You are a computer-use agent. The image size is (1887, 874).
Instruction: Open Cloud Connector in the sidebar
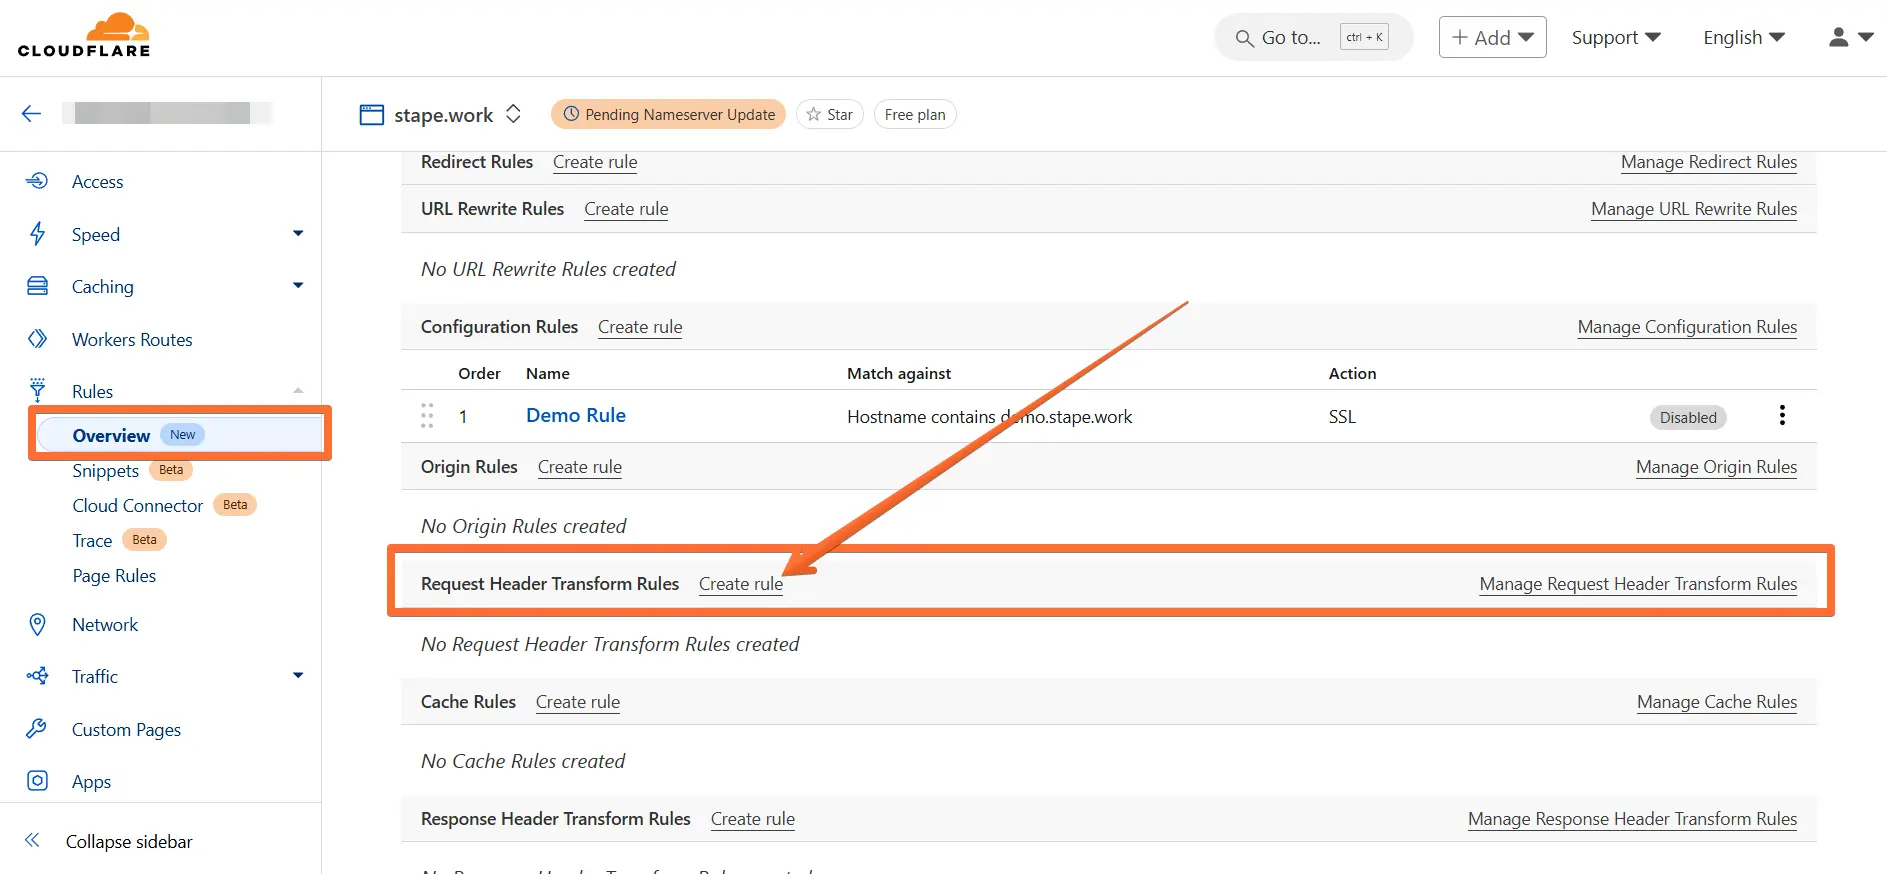coord(138,505)
